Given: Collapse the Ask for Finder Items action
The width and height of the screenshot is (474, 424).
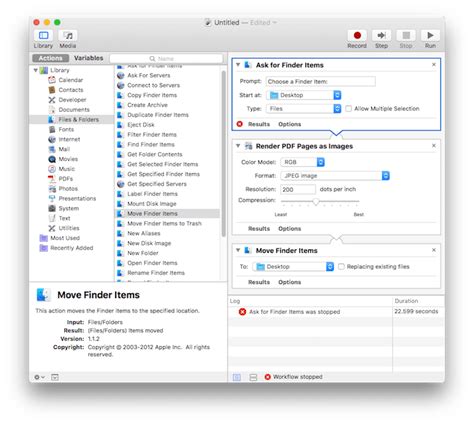Looking at the screenshot, I should pos(238,65).
